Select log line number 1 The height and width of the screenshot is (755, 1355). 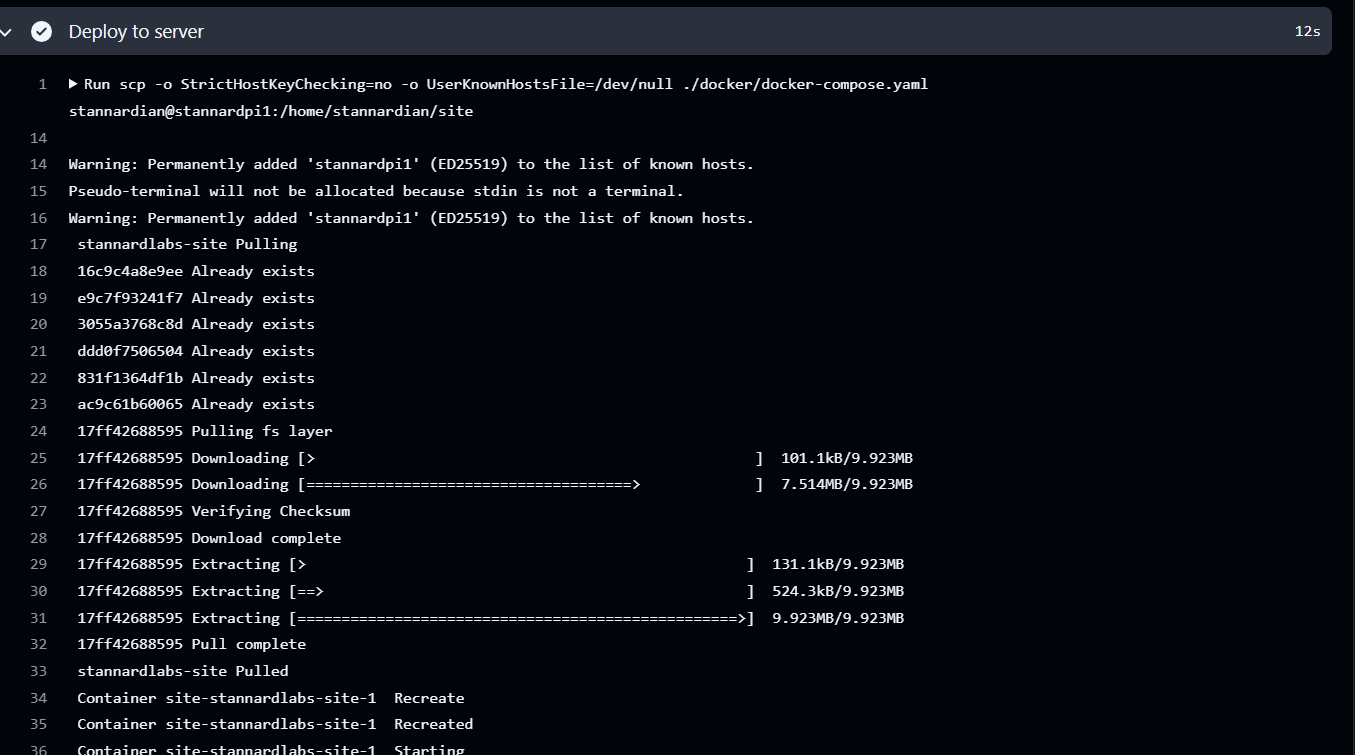43,84
